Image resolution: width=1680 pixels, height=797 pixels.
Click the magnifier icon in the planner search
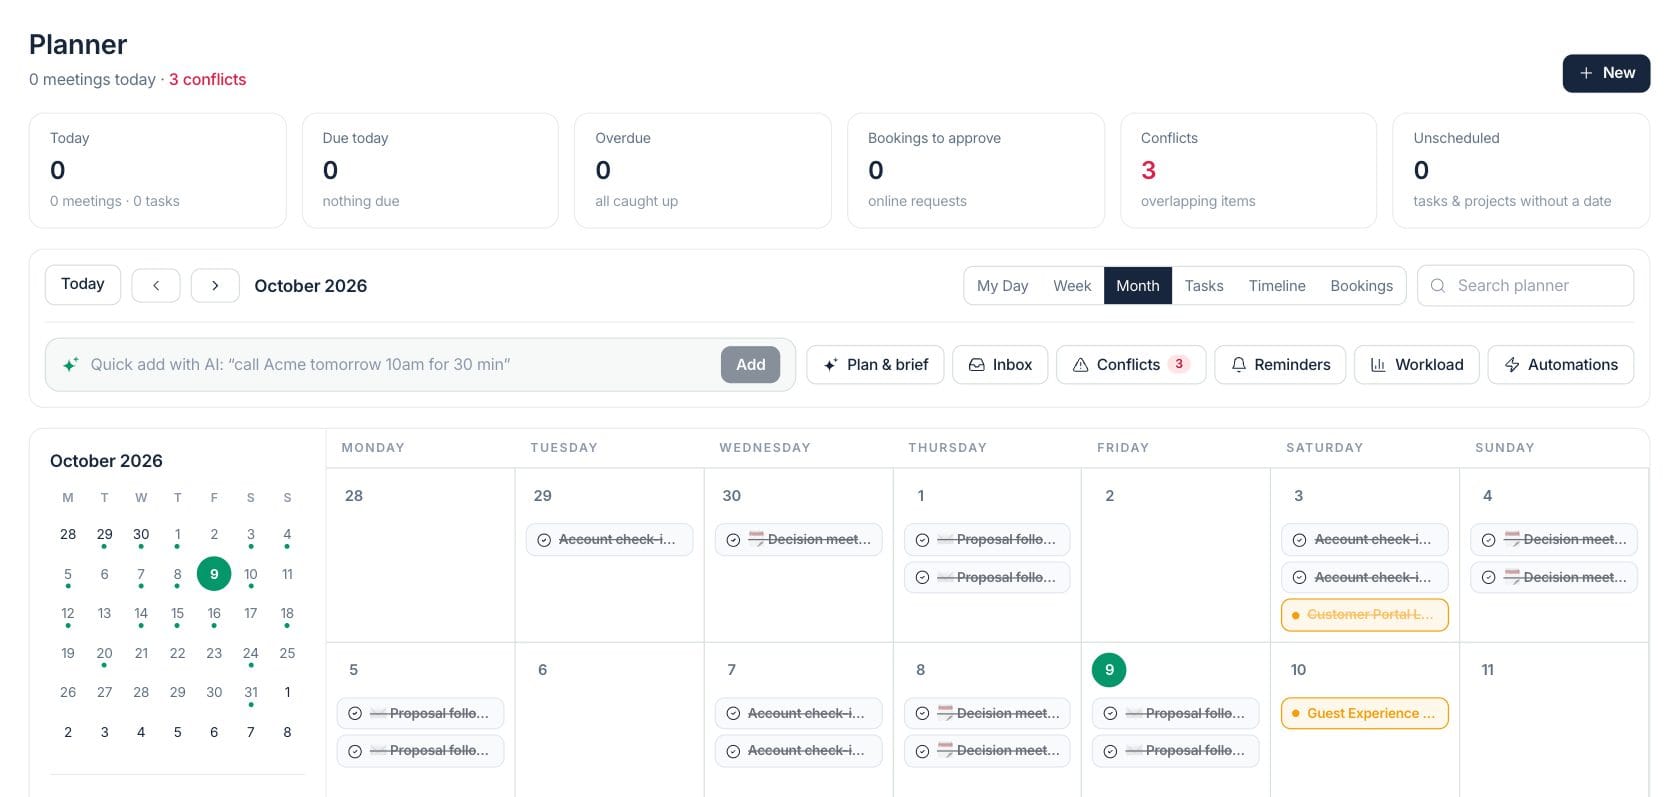tap(1438, 286)
